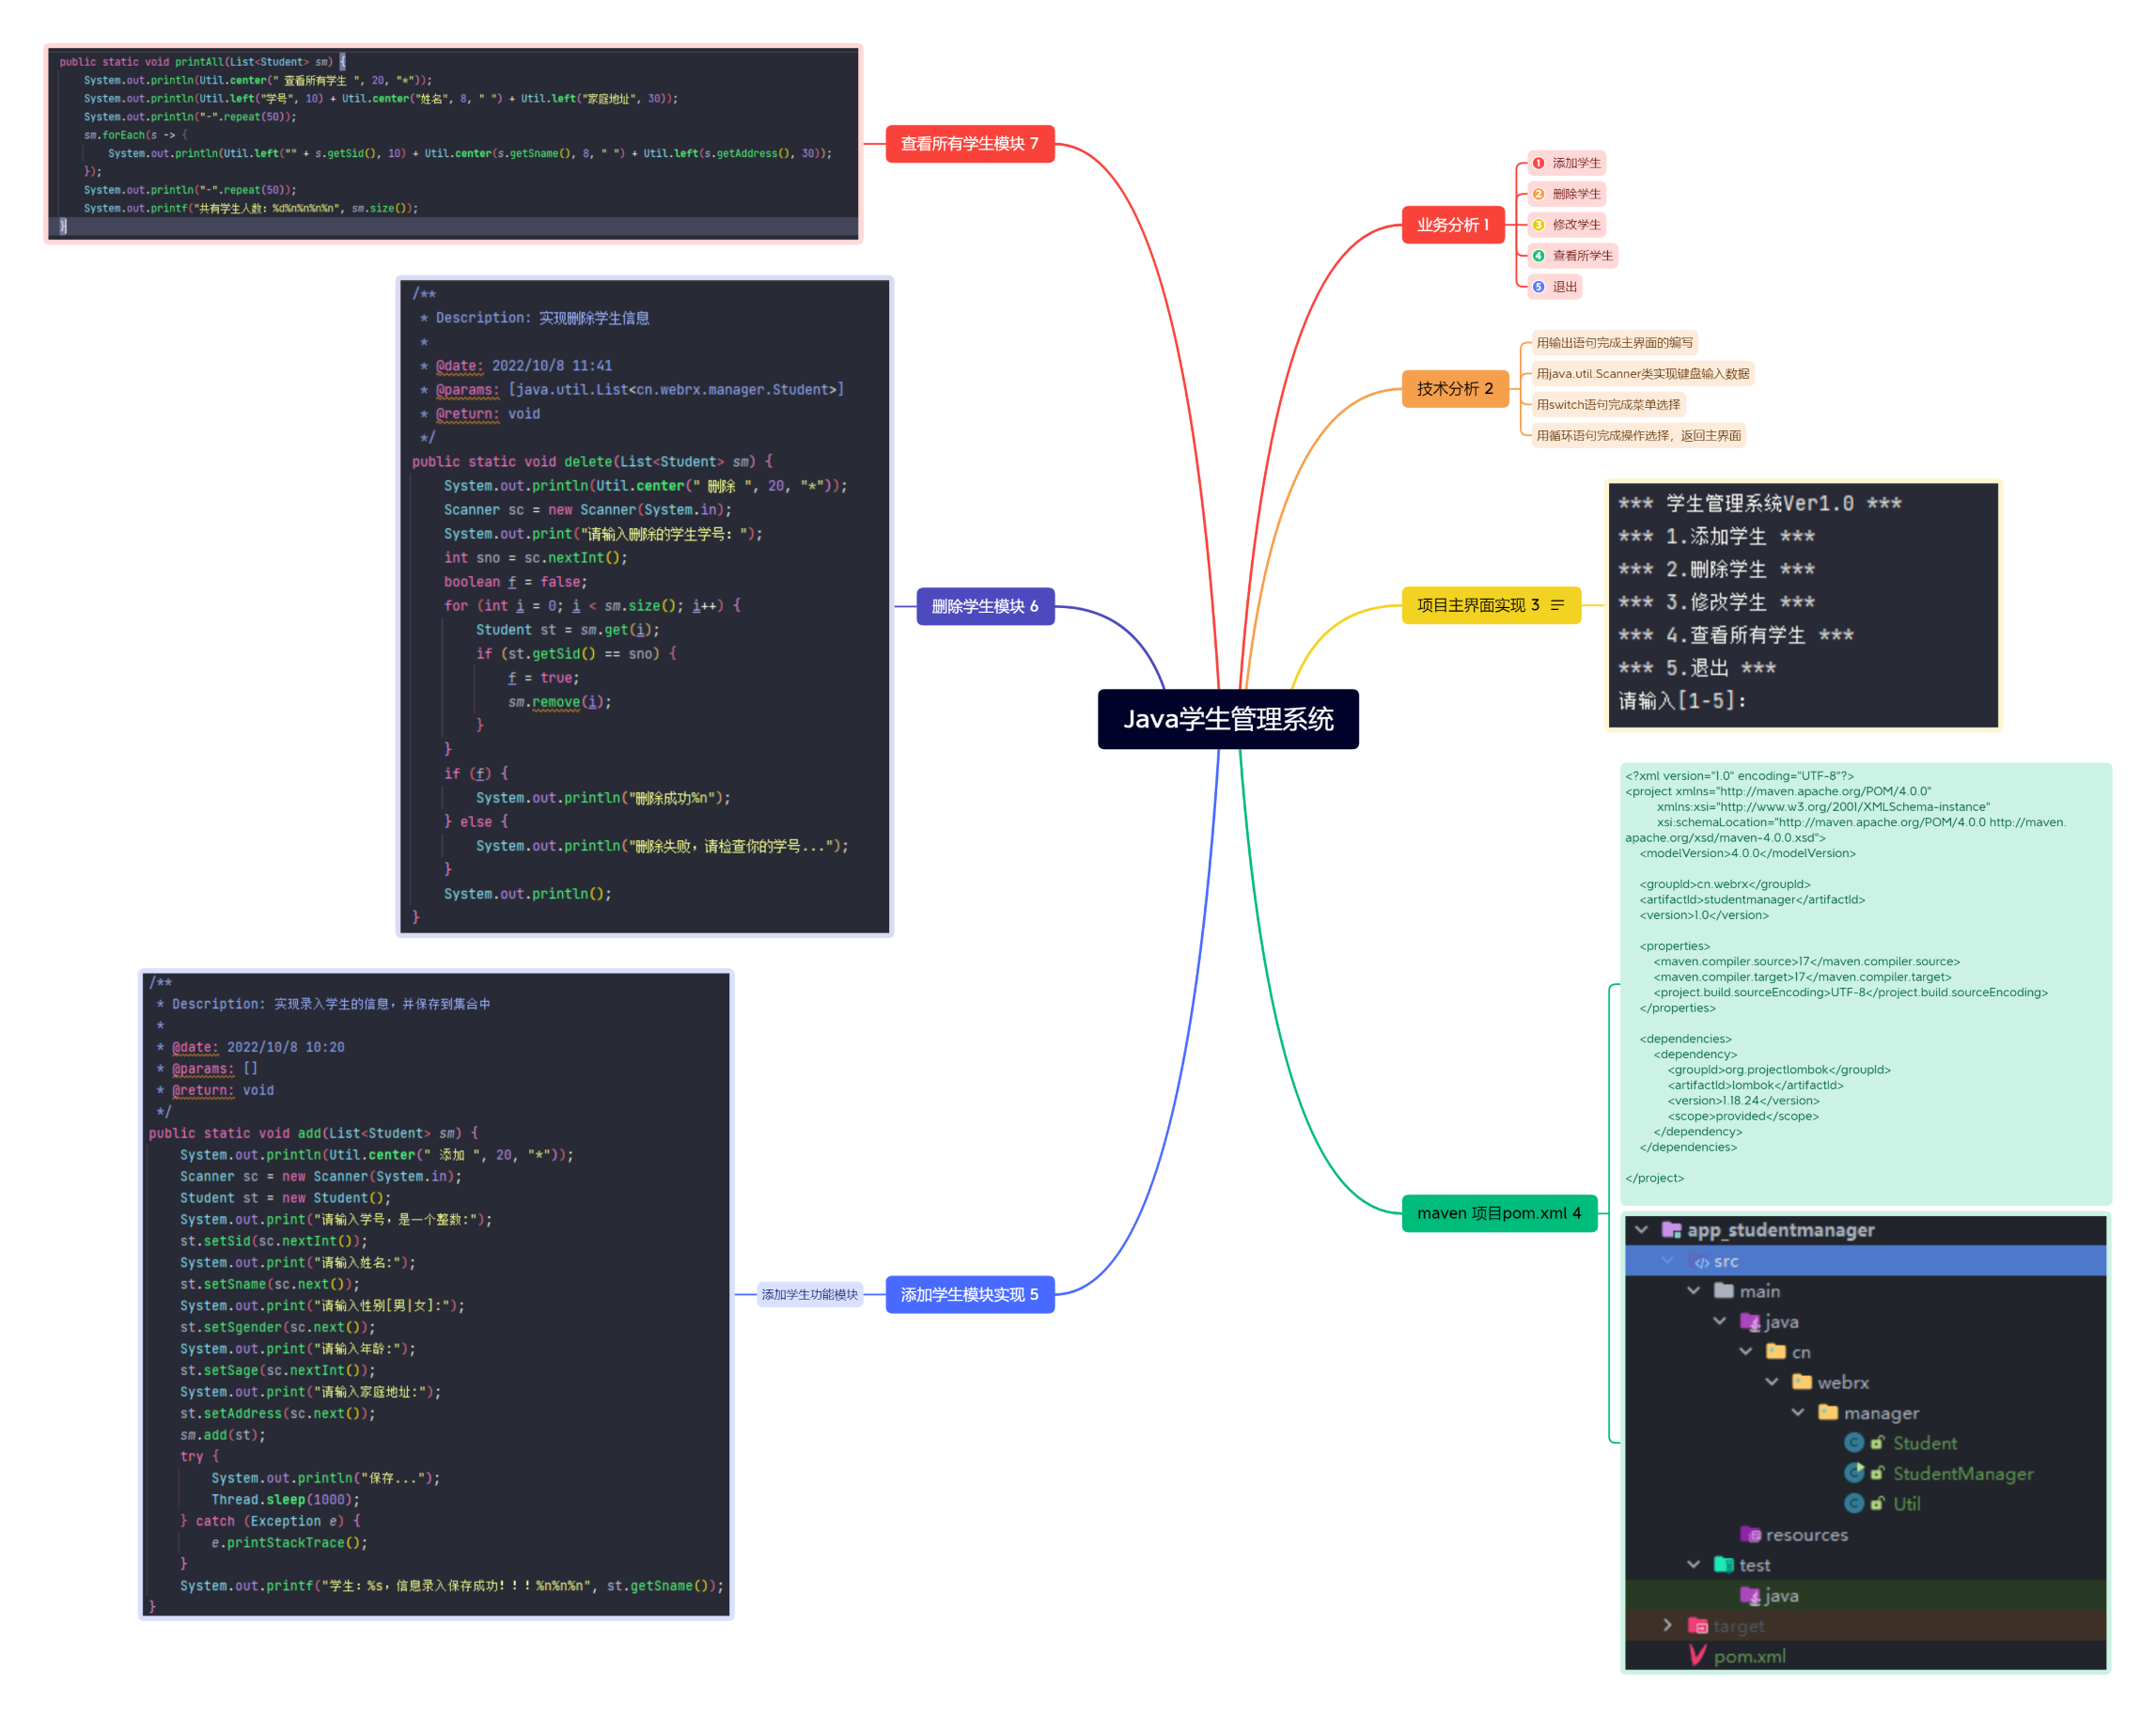Select the resources row name in tree
2156x1718 pixels.
(x=1806, y=1535)
